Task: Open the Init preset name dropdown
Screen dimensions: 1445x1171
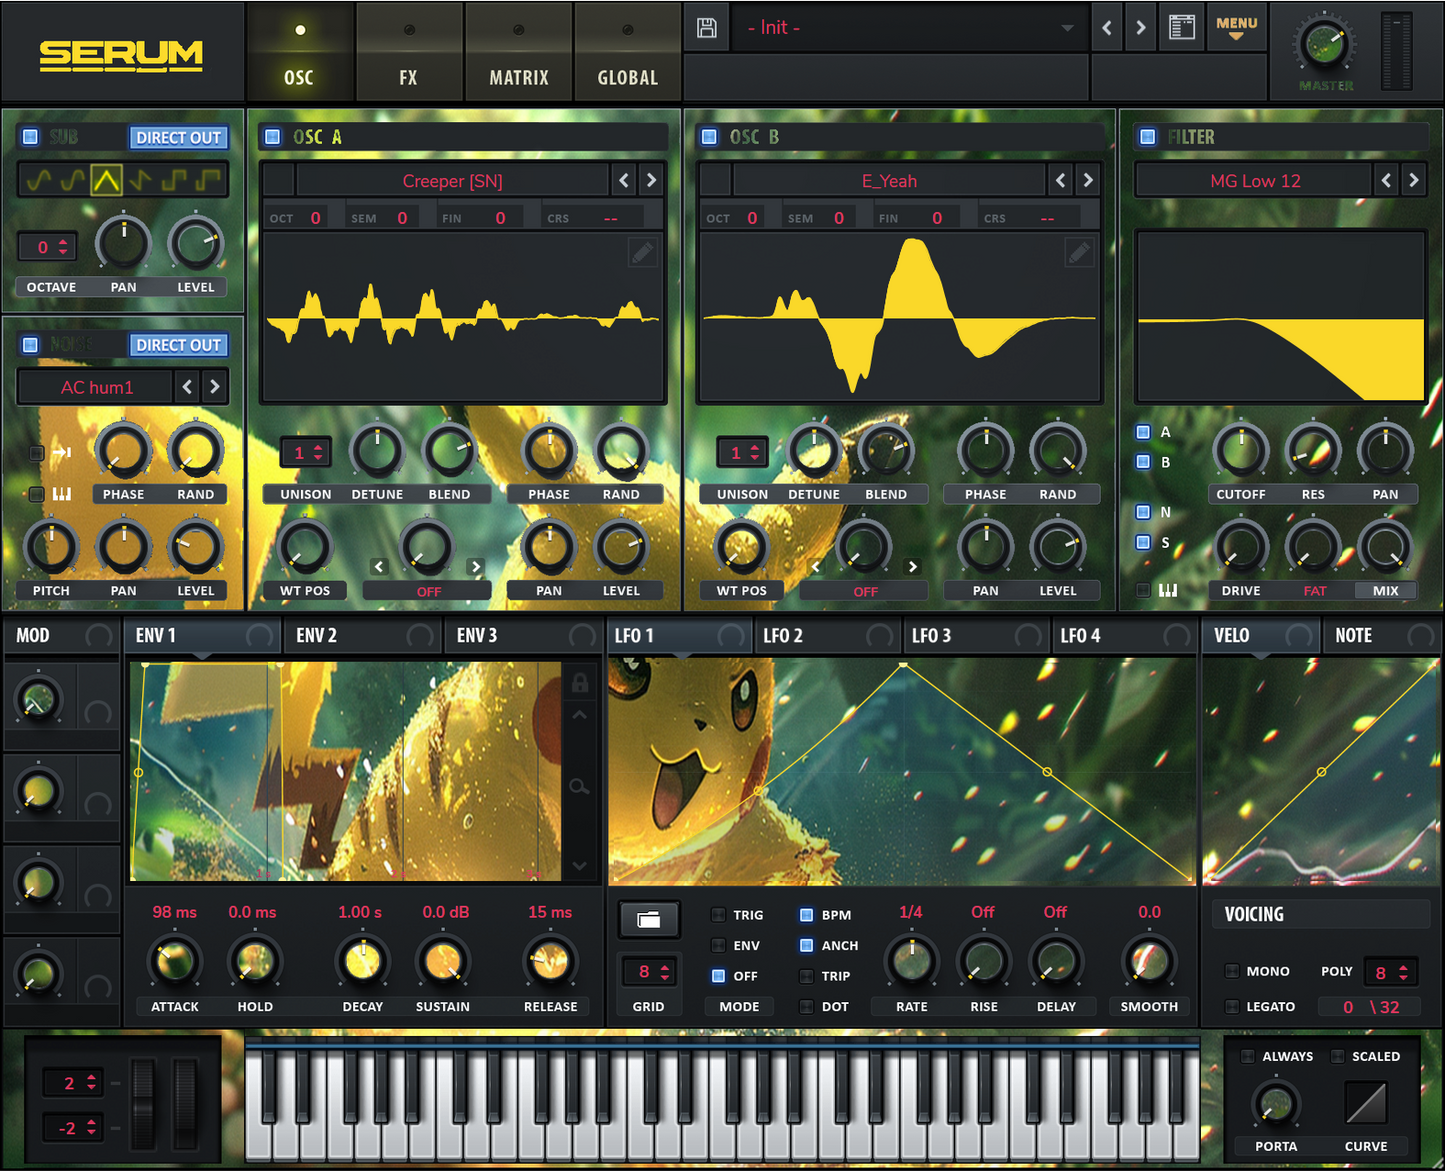Action: tap(908, 28)
